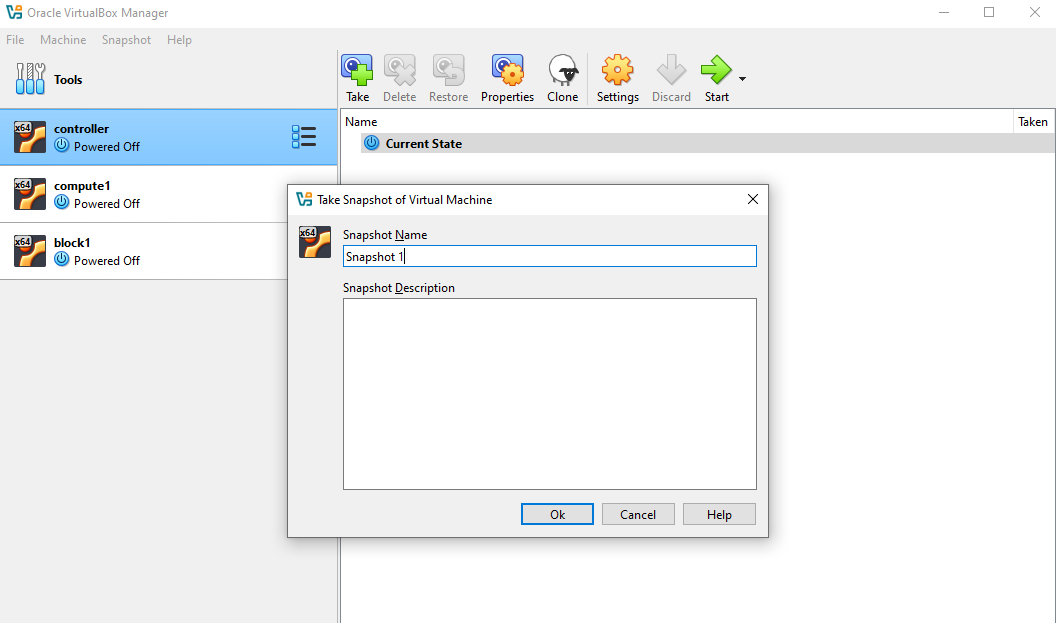The image size is (1056, 623).
Task: Confirm the snapshot with Ok button
Action: (557, 514)
